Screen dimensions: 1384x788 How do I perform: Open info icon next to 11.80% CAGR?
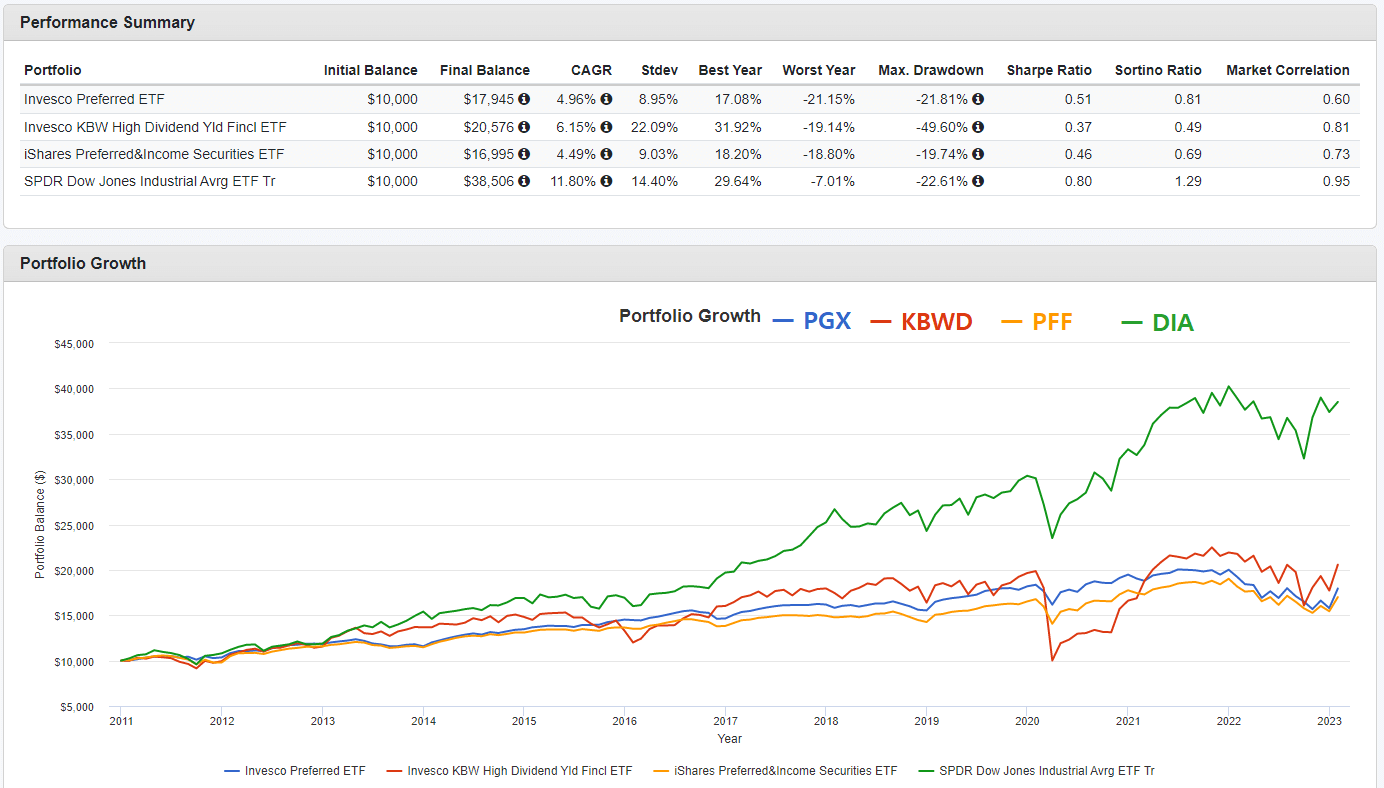point(606,181)
